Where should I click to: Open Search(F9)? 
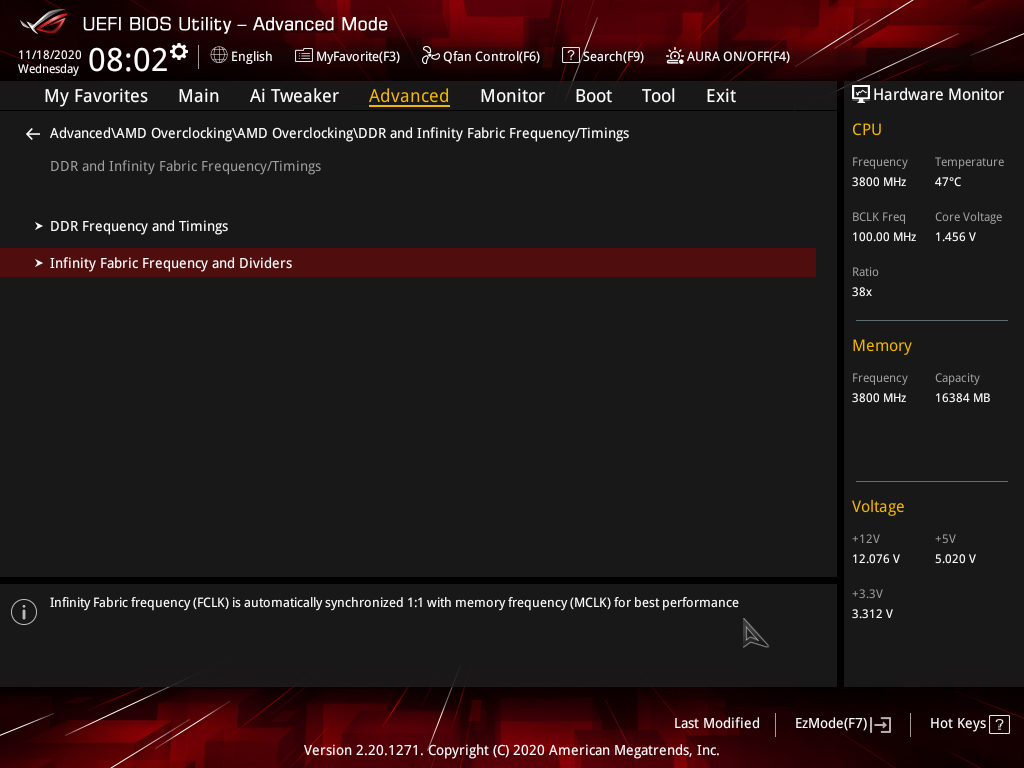(x=613, y=56)
